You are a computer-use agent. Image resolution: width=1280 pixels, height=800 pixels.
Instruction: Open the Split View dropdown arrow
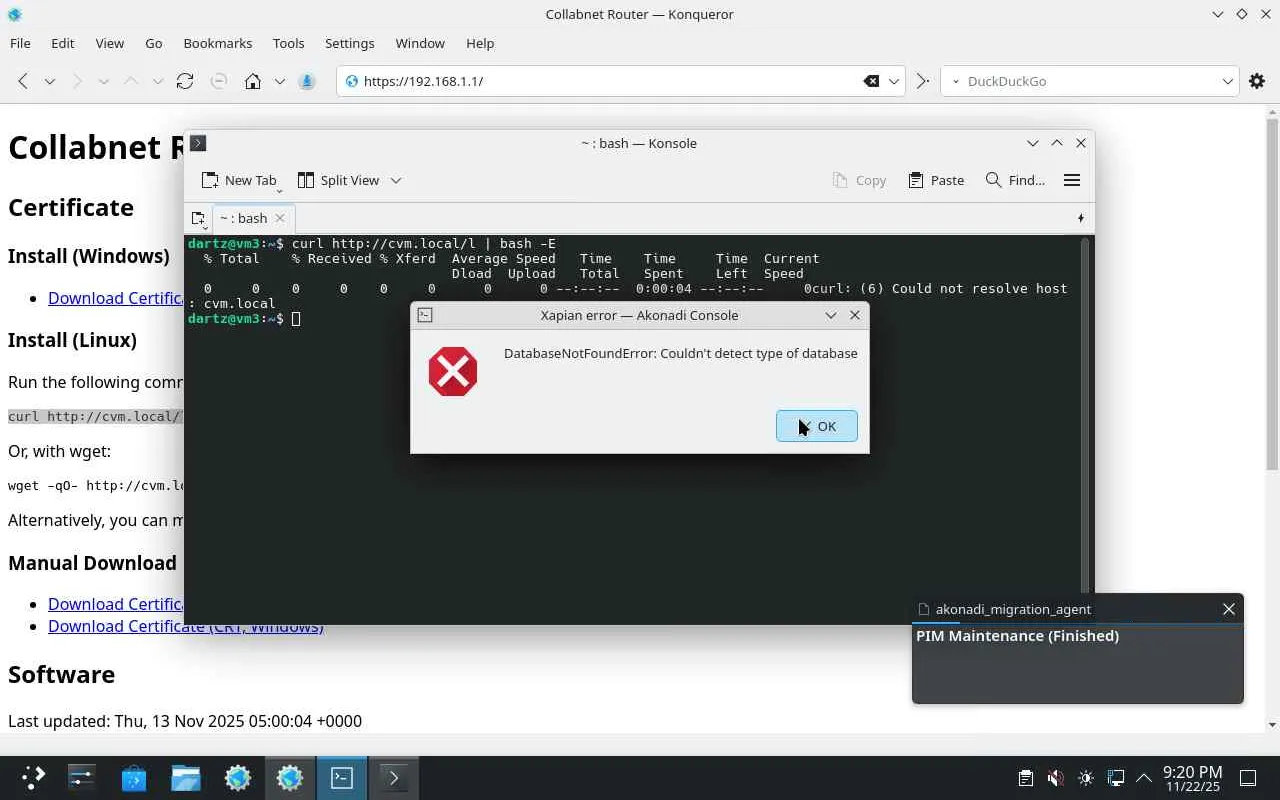point(396,180)
